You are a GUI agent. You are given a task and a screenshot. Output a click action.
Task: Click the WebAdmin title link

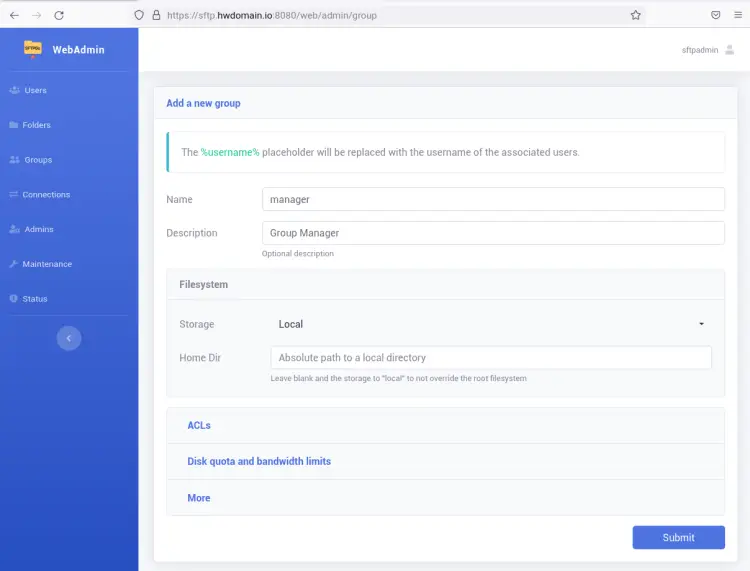78,49
